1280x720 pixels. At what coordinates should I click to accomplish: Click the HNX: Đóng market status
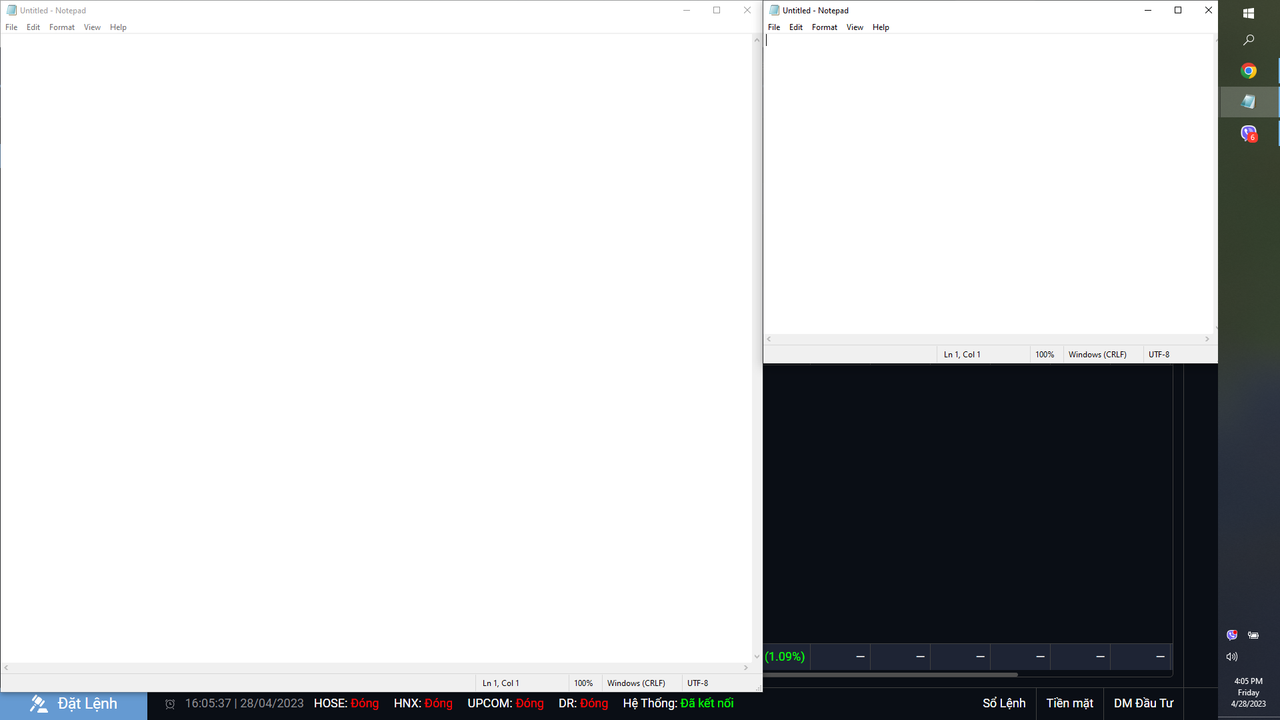[x=423, y=704]
